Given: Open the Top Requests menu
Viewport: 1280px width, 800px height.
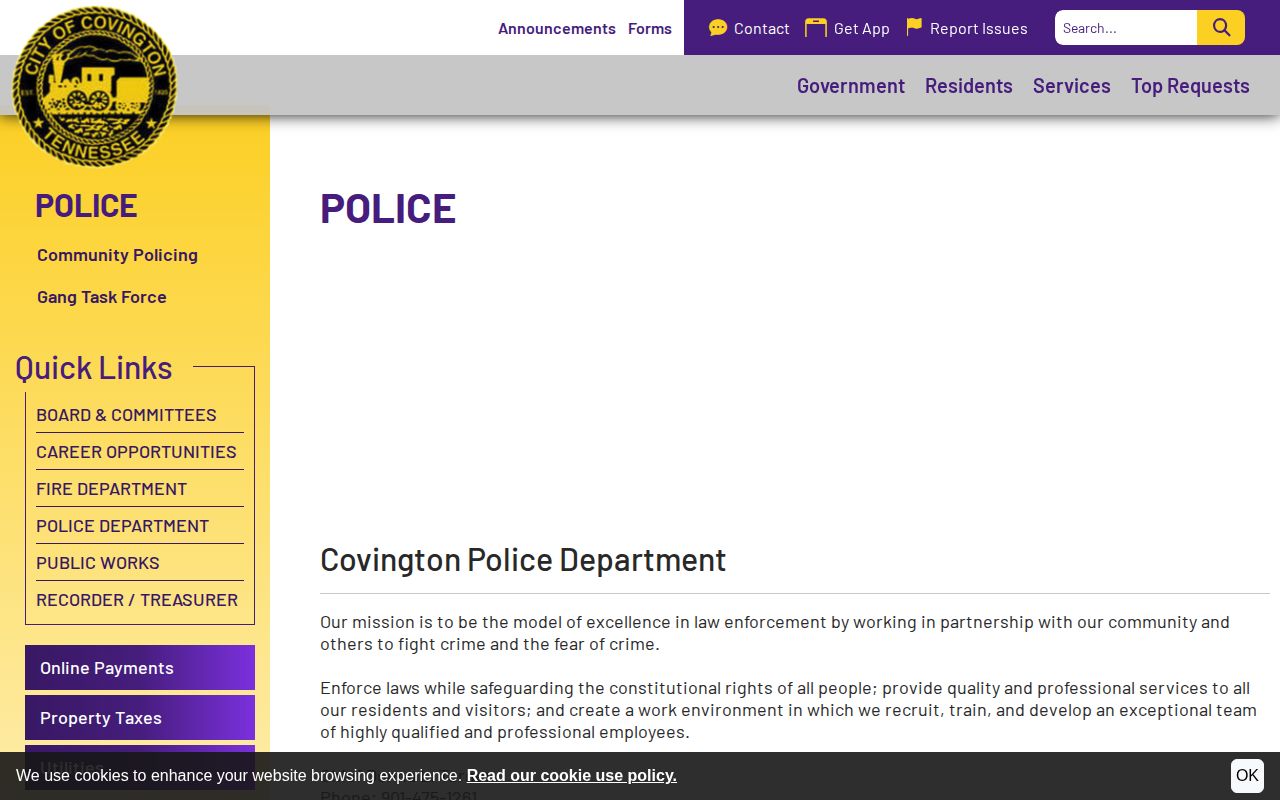Looking at the screenshot, I should [x=1190, y=86].
